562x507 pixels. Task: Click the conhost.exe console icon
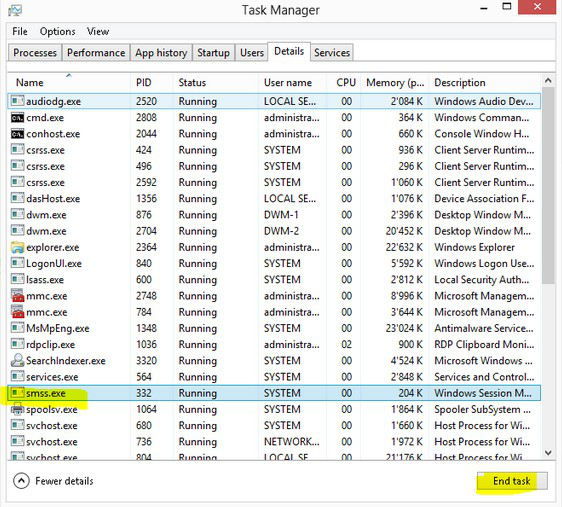point(17,134)
